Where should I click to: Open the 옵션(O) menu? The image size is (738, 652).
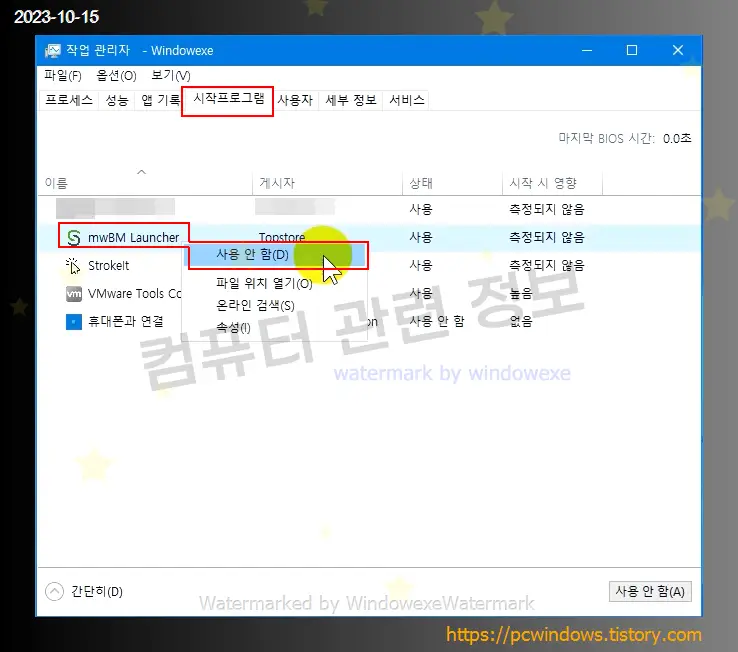(116, 75)
